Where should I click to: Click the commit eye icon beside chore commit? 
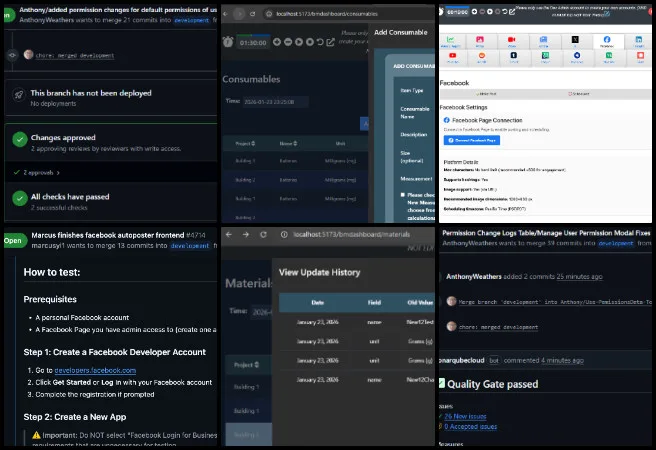click(x=11, y=55)
